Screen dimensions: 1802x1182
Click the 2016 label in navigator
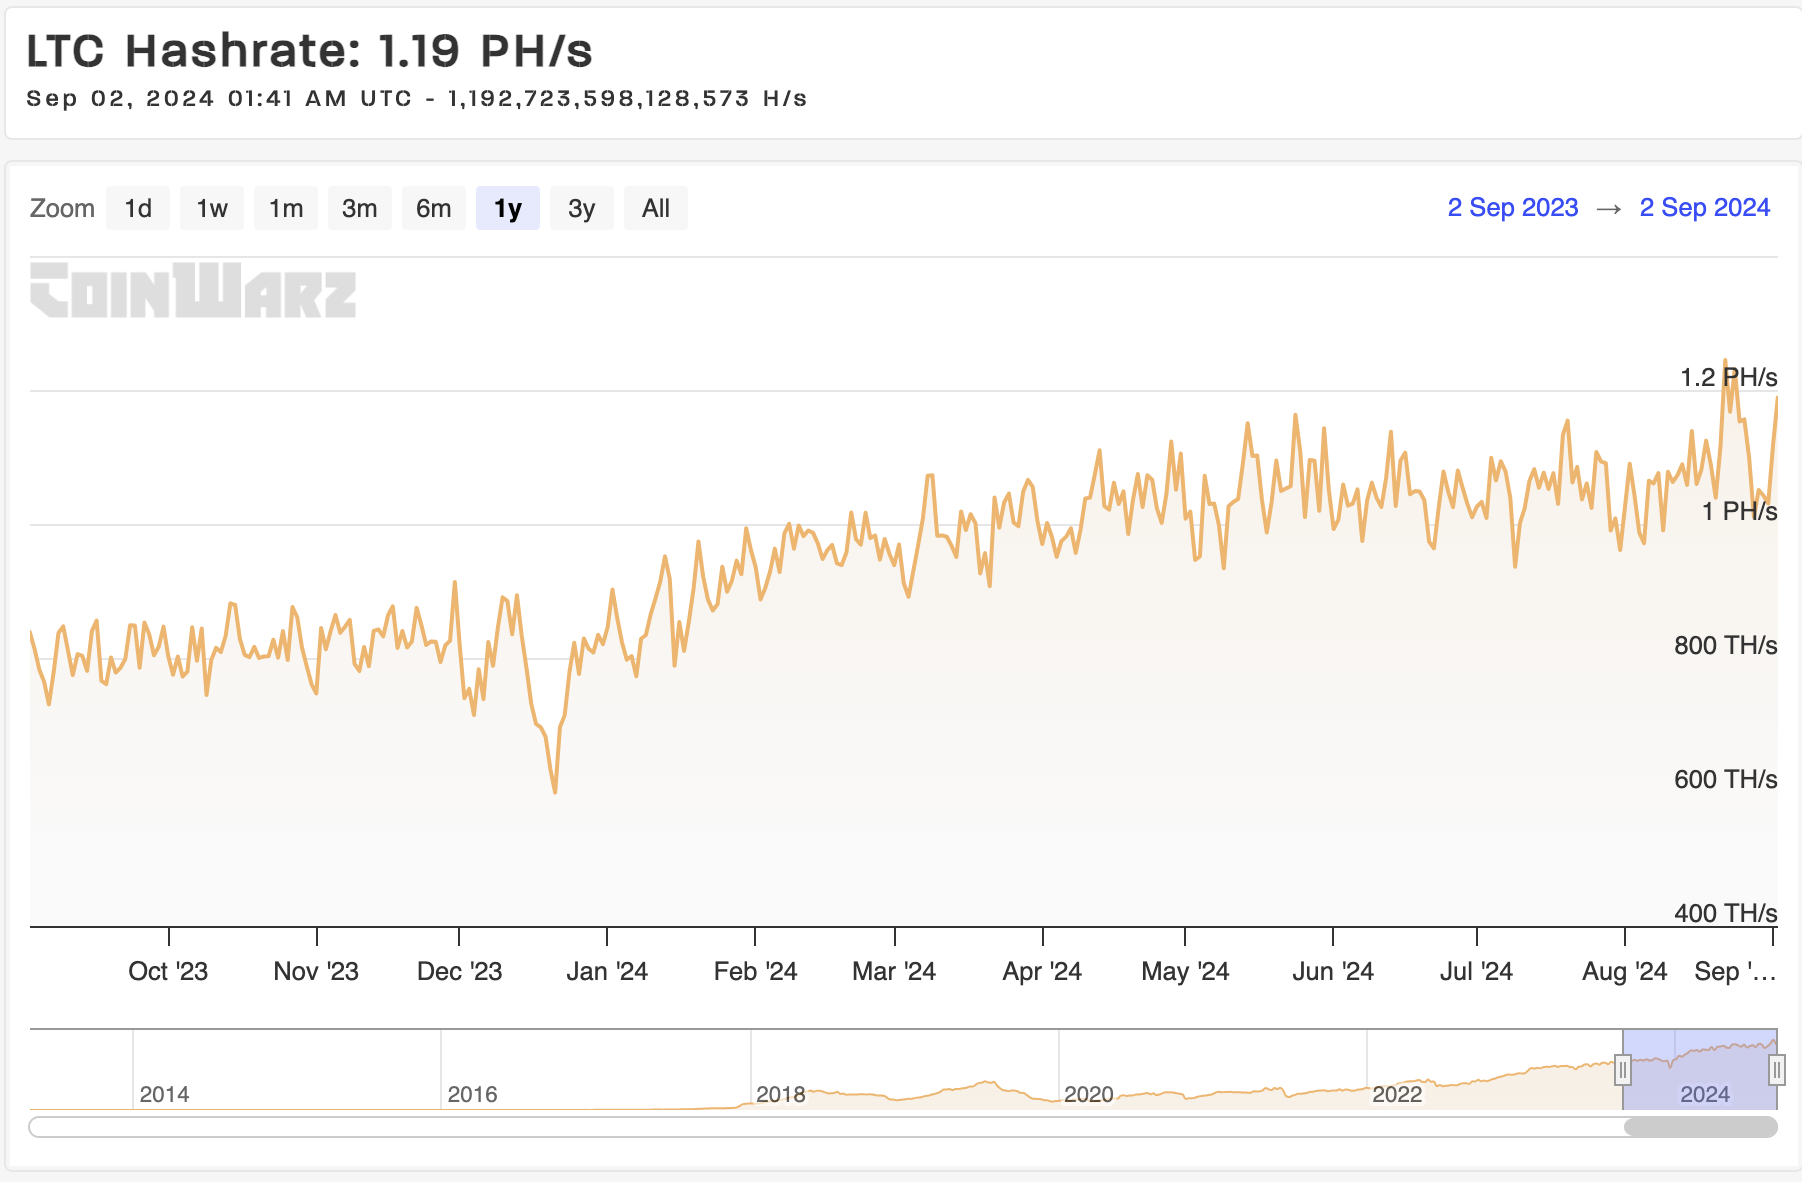coord(473,1094)
